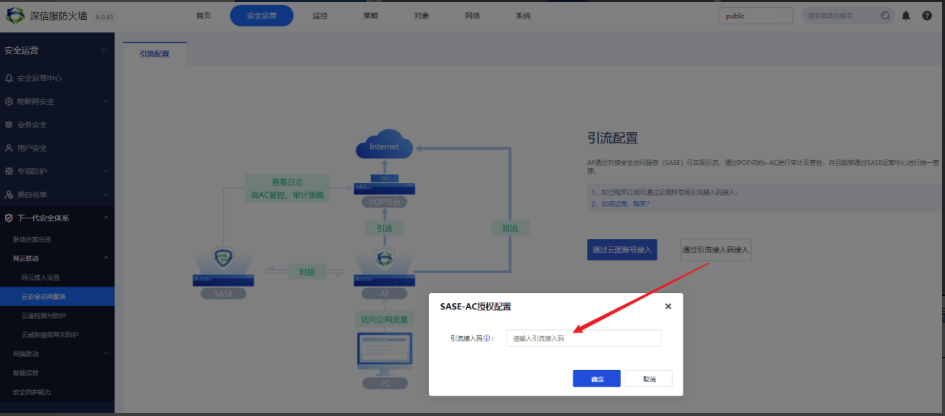Open the help question mark icon

click(927, 16)
